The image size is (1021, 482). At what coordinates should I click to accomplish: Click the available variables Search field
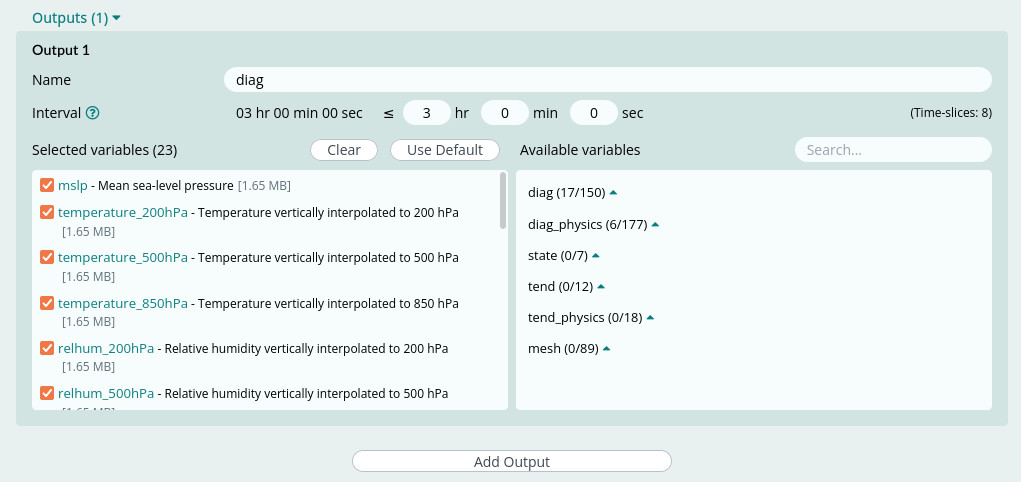893,150
